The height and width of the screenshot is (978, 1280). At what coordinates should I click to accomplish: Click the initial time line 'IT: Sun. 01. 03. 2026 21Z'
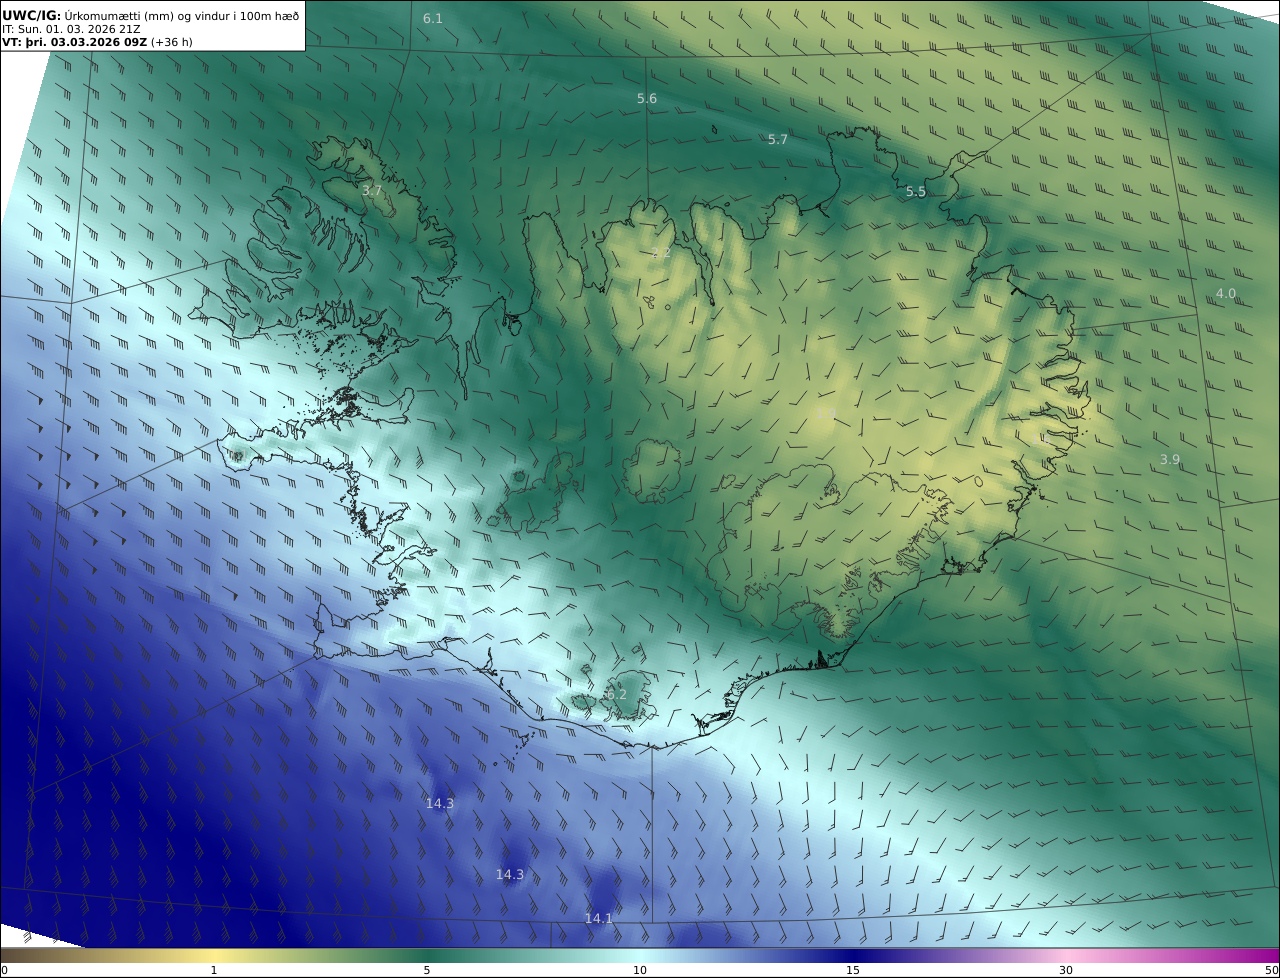point(73,29)
